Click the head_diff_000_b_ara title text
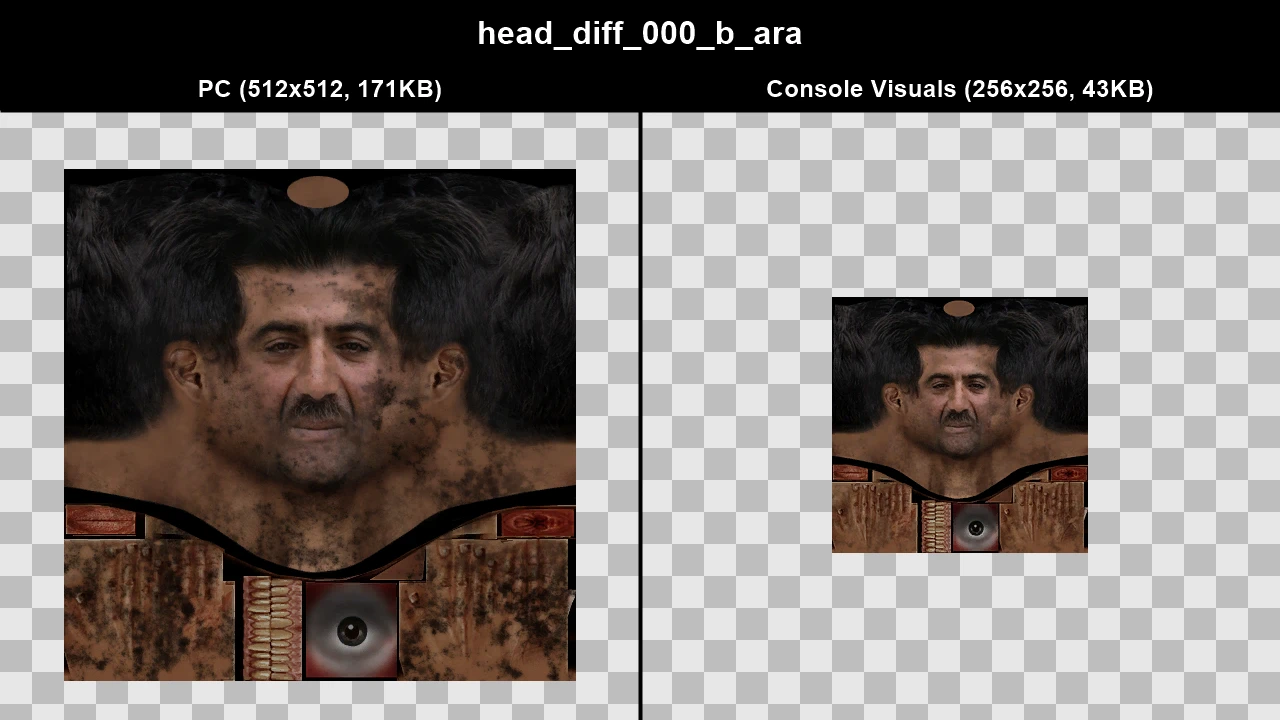 pos(640,33)
